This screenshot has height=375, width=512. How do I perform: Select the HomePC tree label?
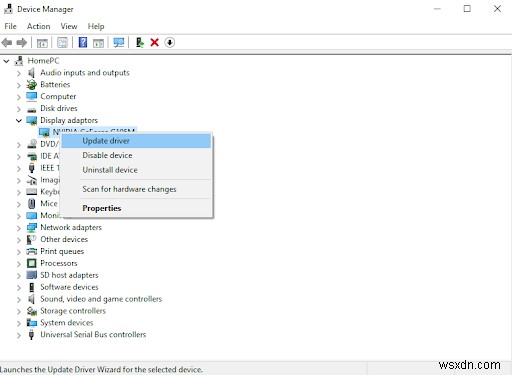43,61
